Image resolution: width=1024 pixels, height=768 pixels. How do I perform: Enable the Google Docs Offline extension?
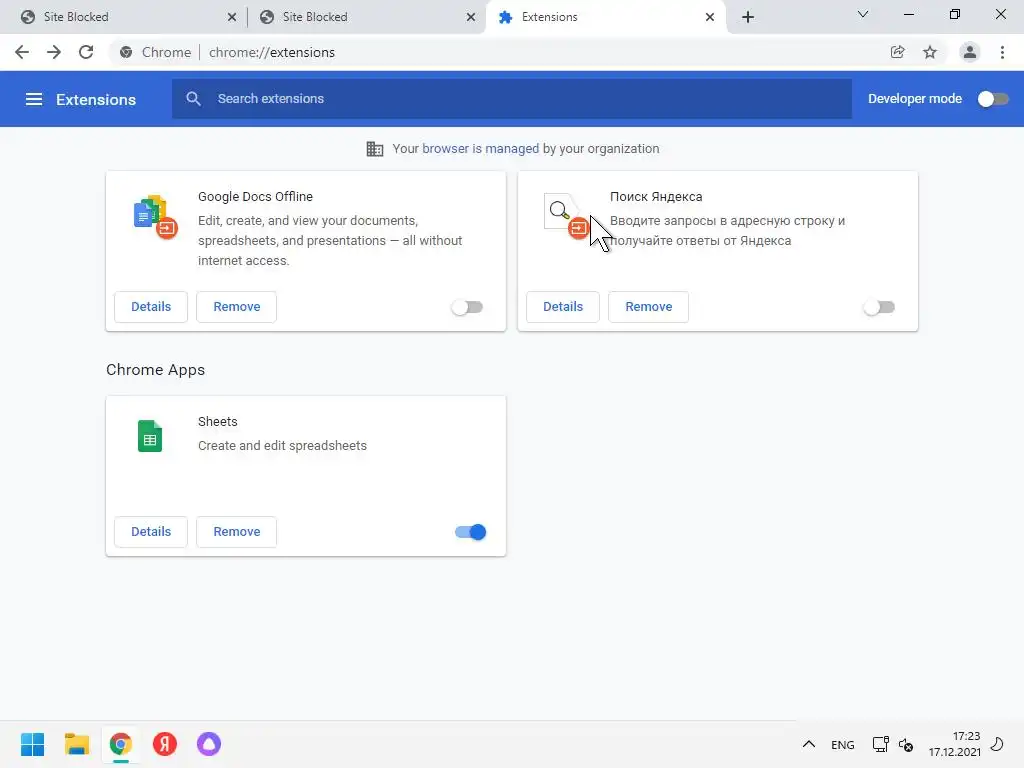tap(467, 307)
